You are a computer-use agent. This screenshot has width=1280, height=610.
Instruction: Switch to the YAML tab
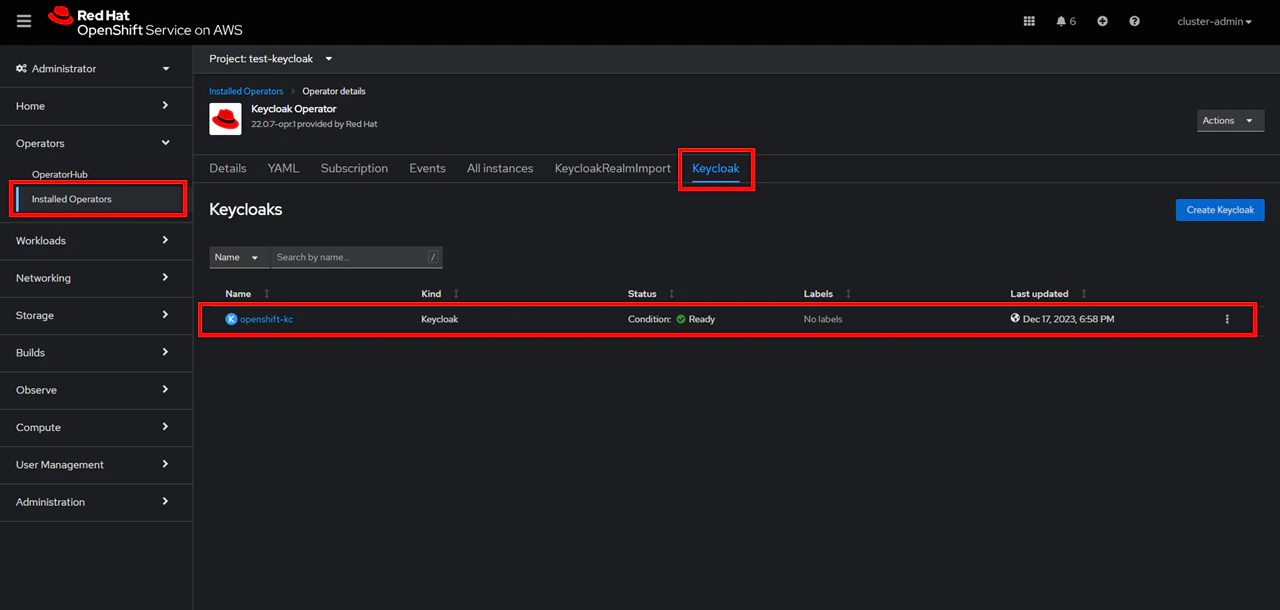pyautogui.click(x=283, y=168)
